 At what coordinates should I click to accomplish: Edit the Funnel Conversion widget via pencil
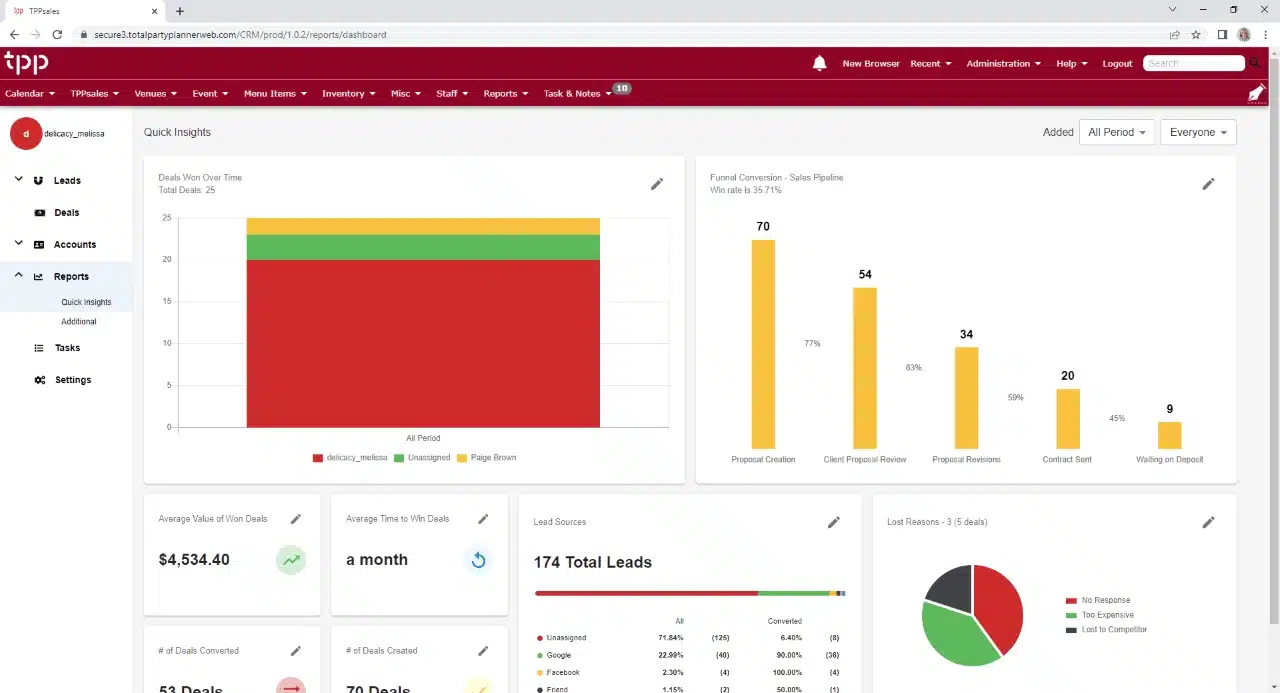pos(1208,184)
